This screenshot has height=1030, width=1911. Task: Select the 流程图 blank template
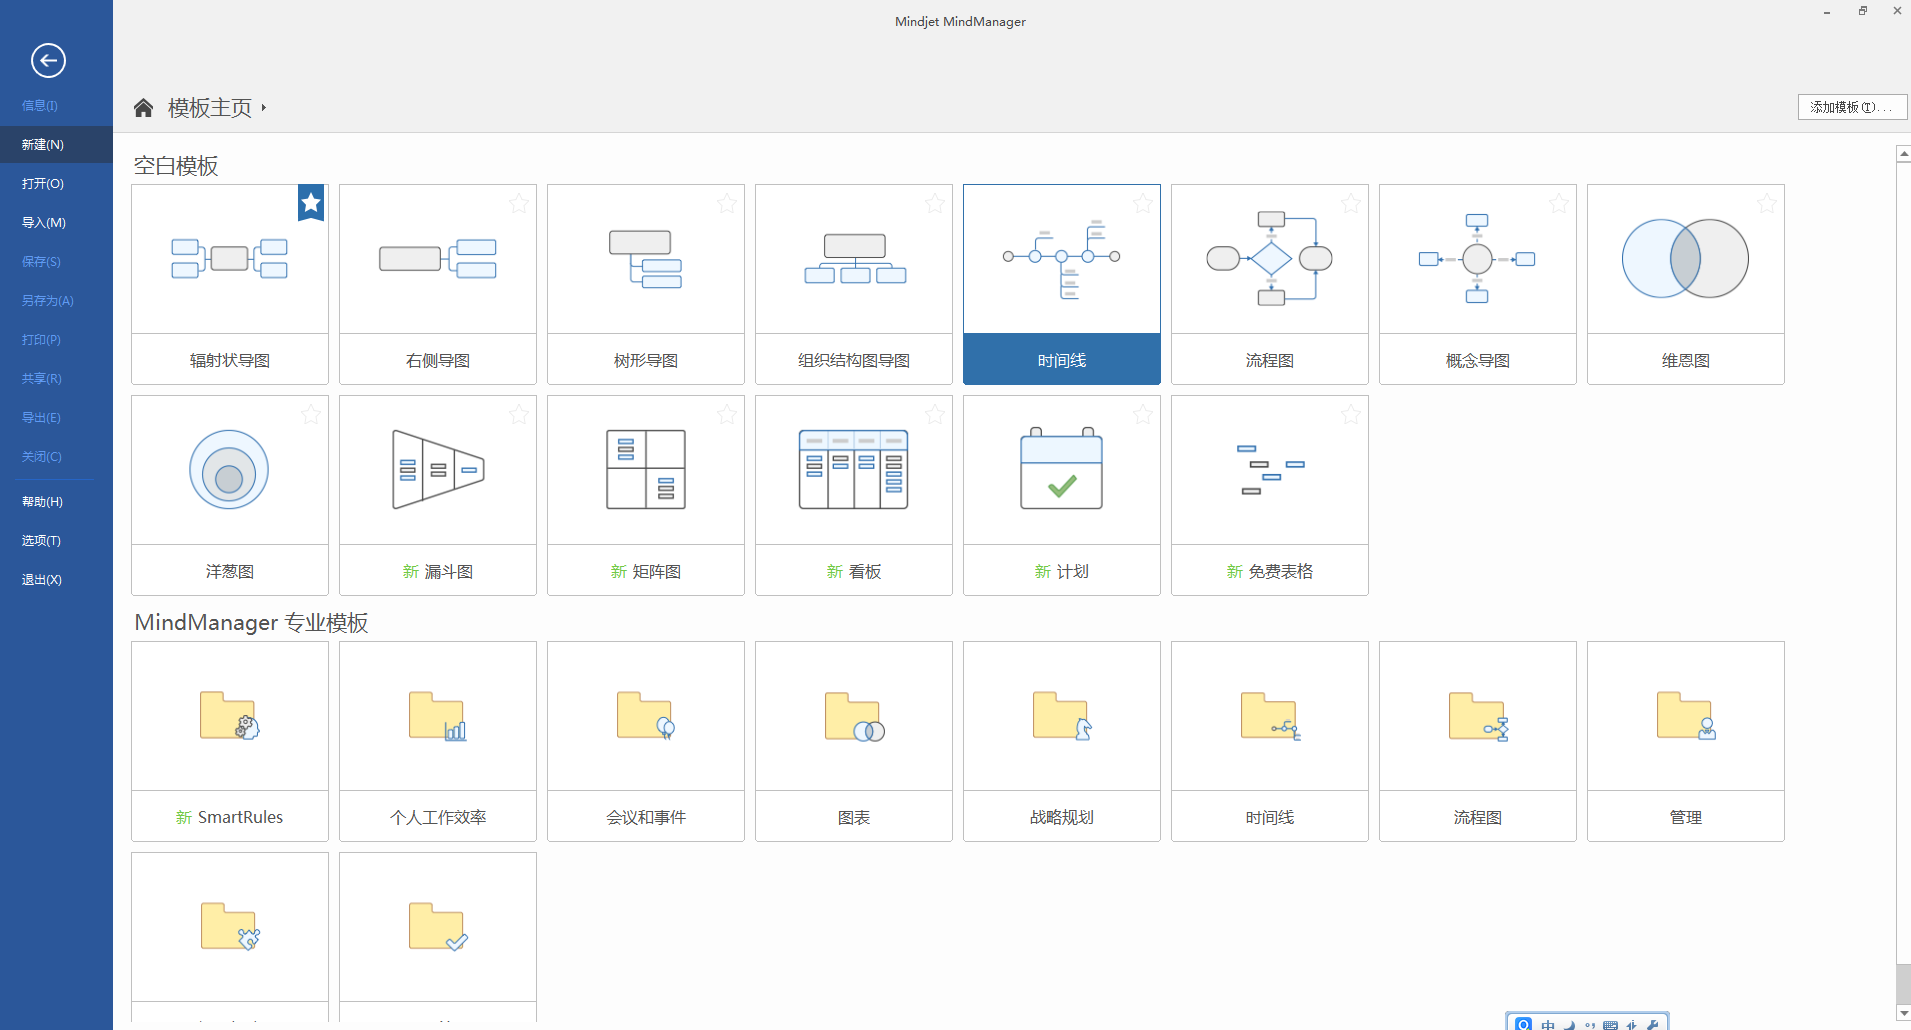pyautogui.click(x=1269, y=283)
